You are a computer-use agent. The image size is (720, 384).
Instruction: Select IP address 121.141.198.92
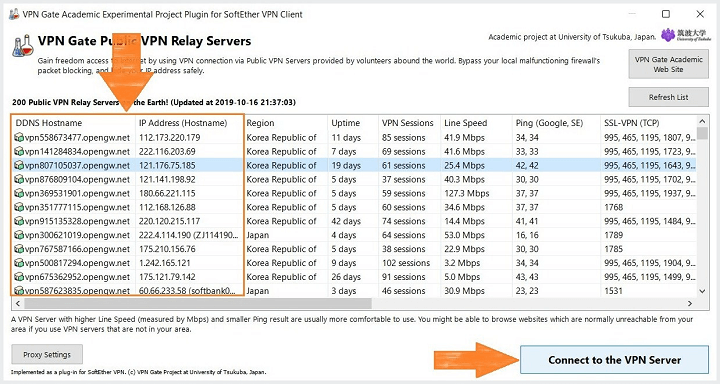pyautogui.click(x=167, y=179)
